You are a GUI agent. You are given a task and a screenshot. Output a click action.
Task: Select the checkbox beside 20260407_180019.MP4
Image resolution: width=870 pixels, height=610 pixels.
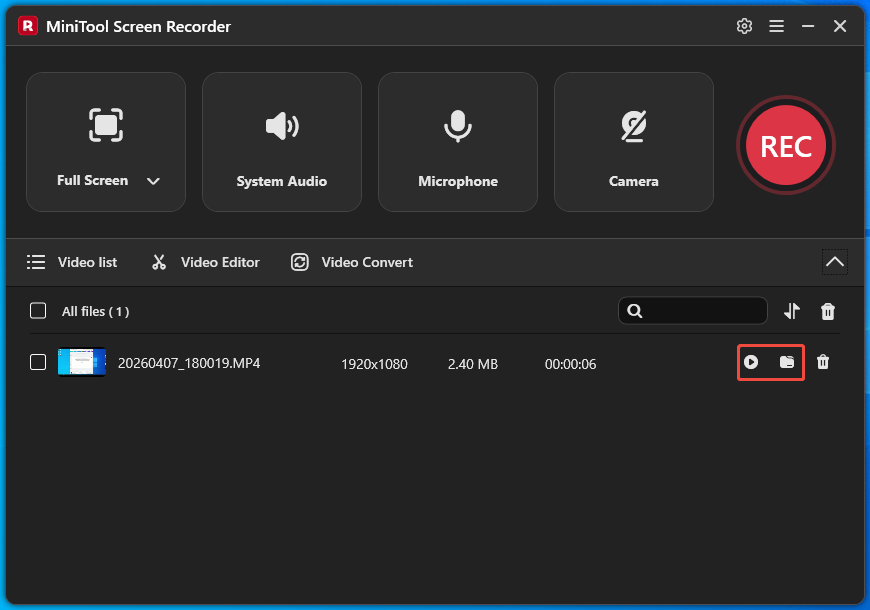tap(38, 362)
